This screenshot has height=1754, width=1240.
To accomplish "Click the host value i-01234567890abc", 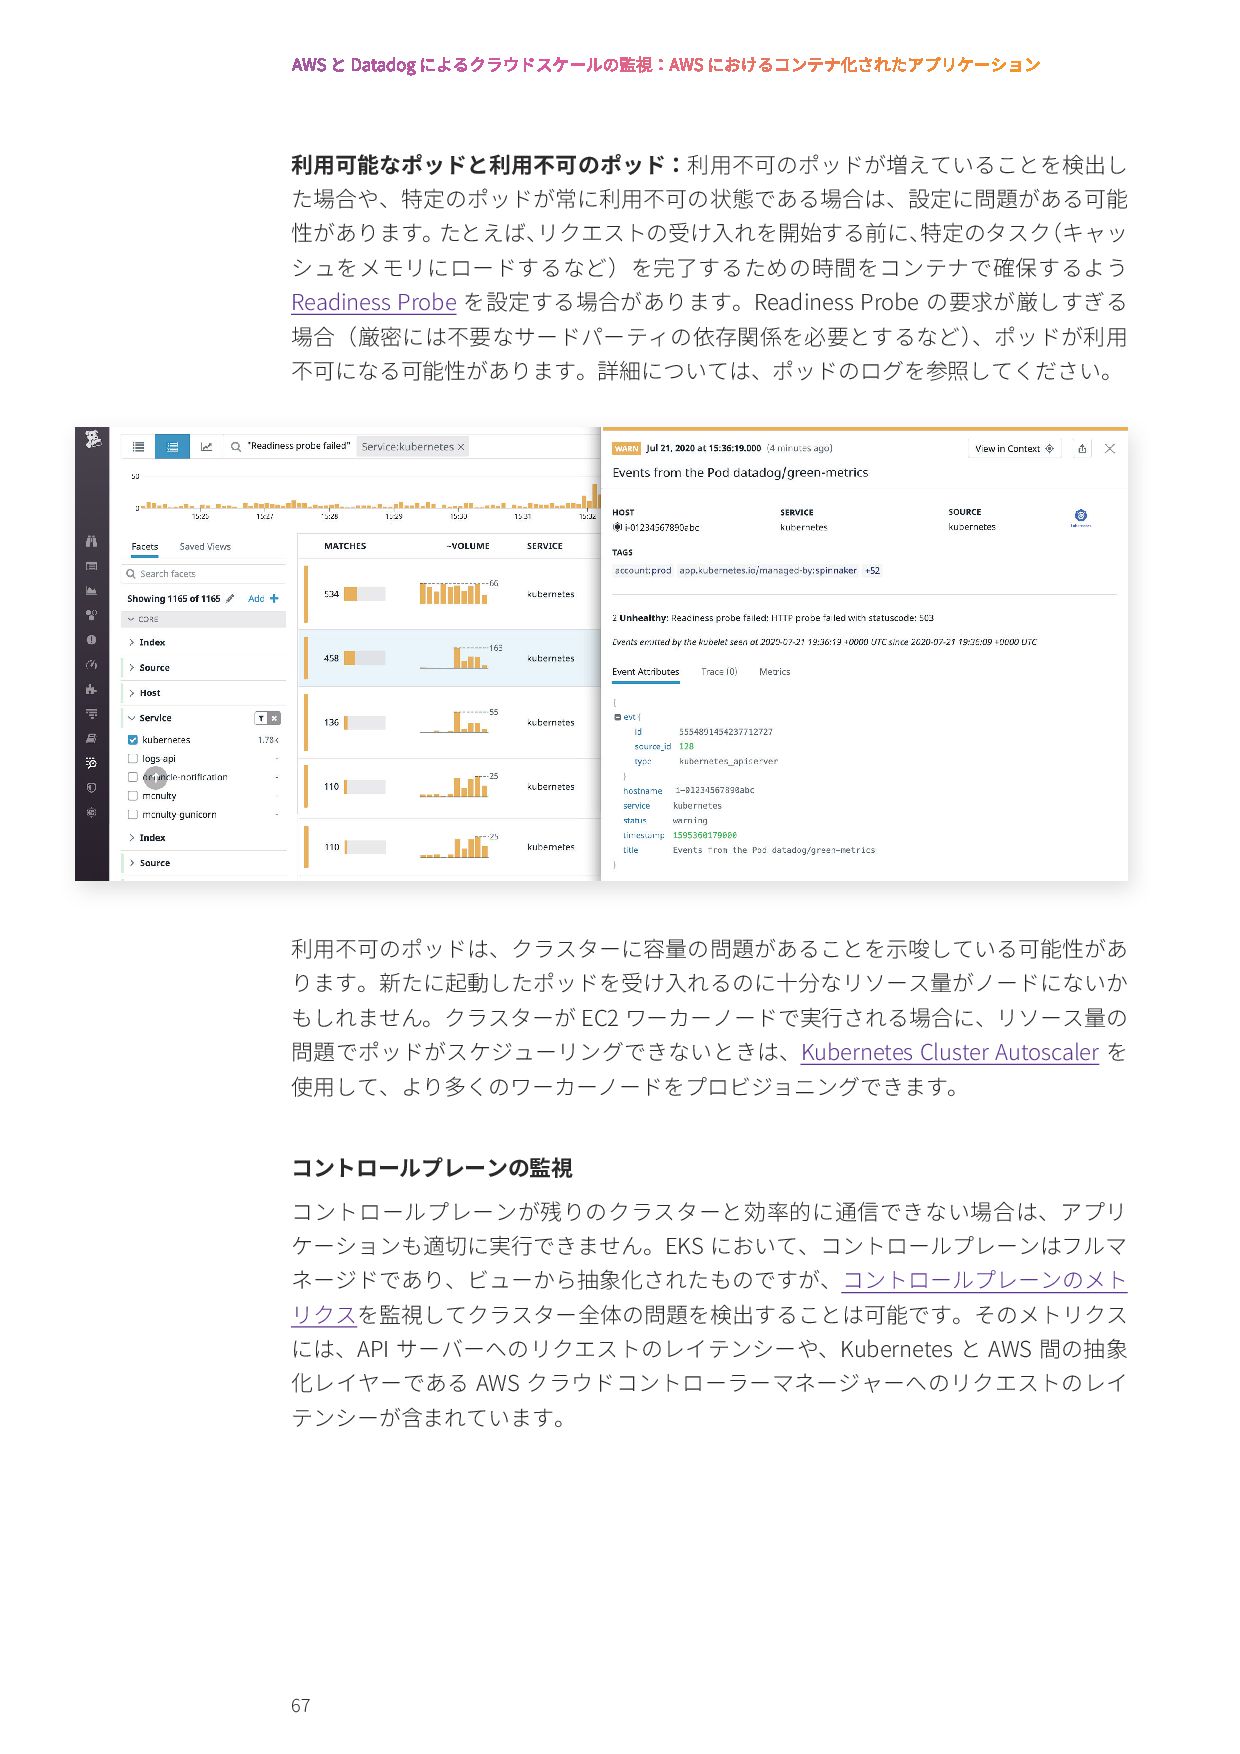I will tap(662, 527).
